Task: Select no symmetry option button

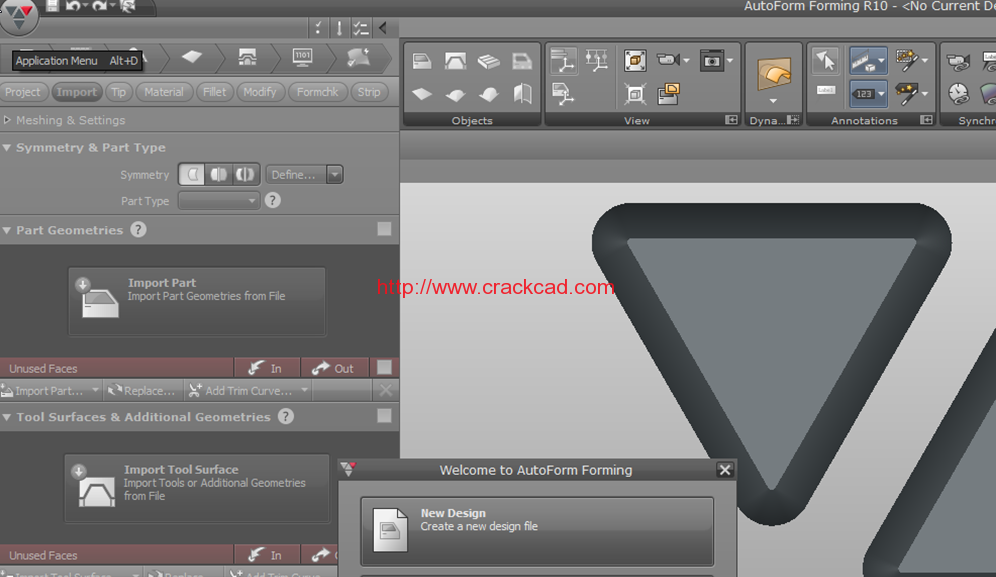Action: 192,174
